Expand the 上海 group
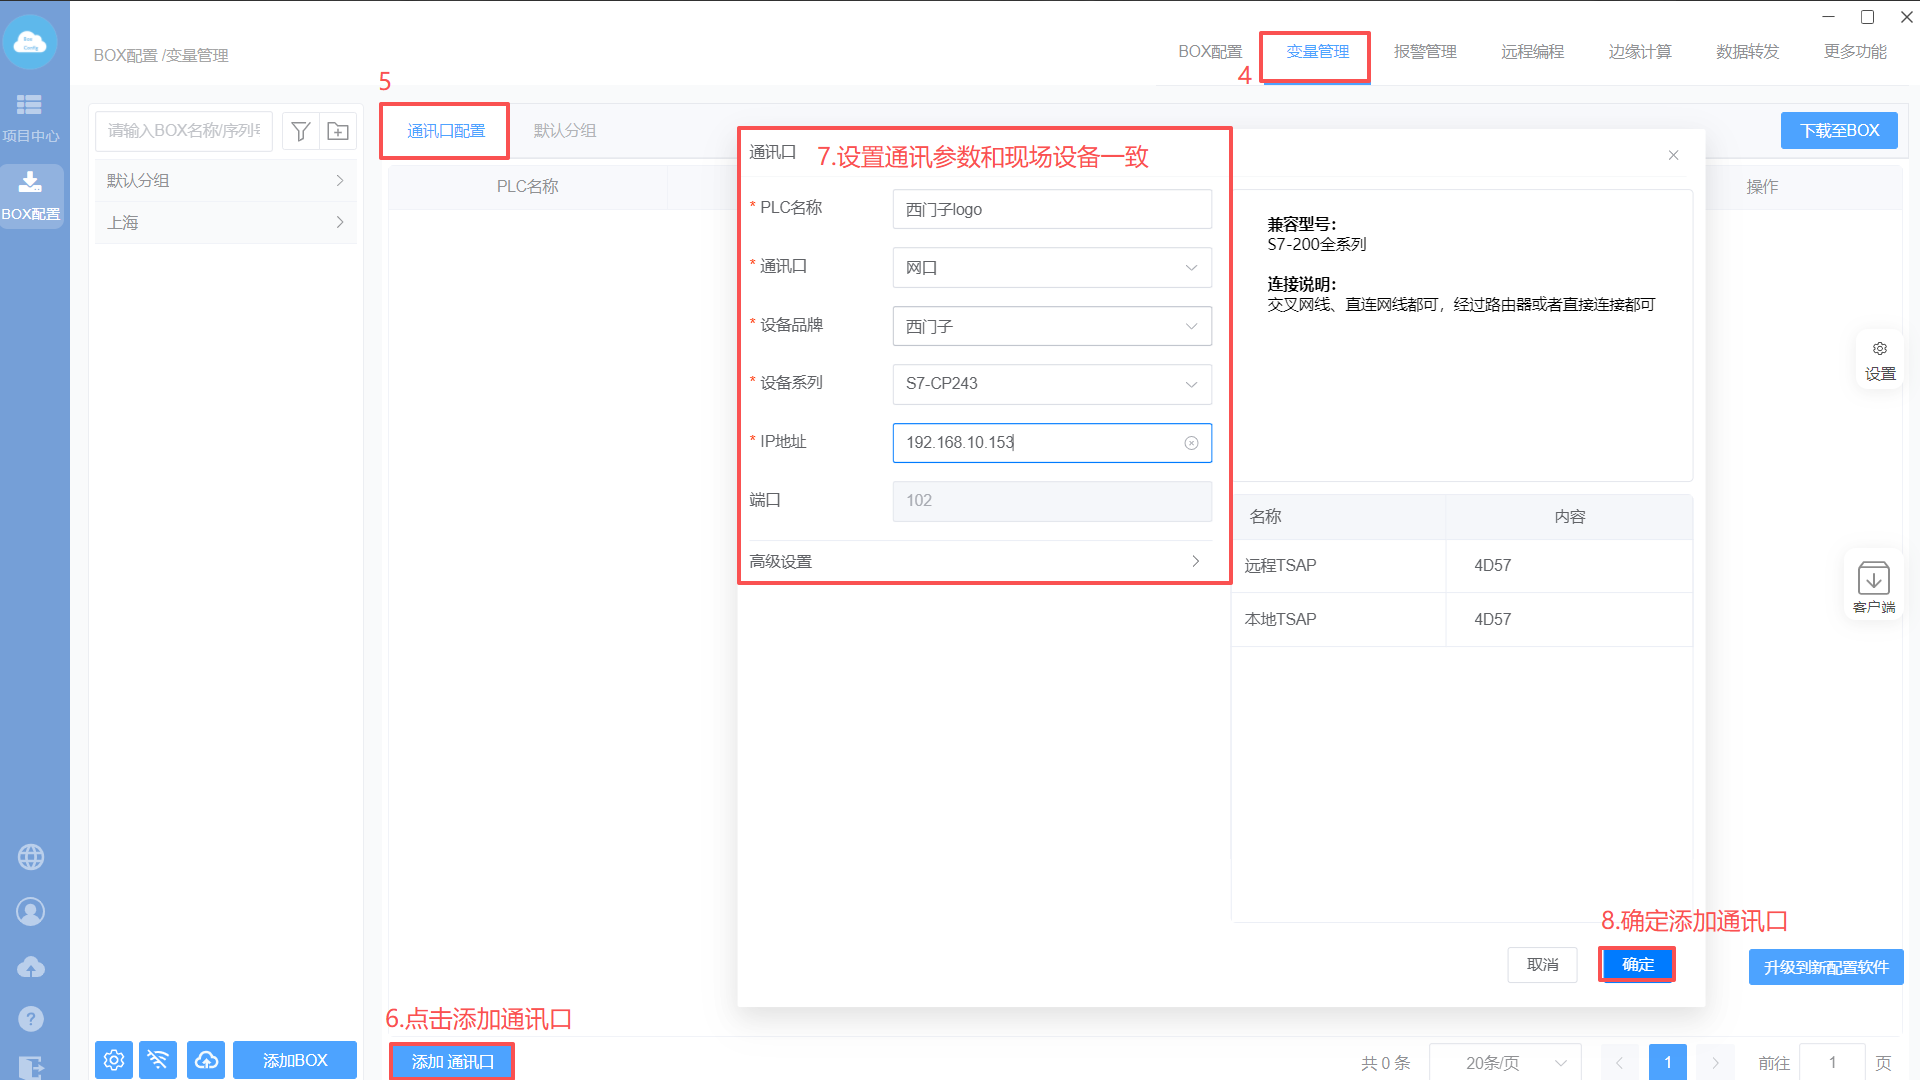This screenshot has height=1080, width=1920. 225,222
